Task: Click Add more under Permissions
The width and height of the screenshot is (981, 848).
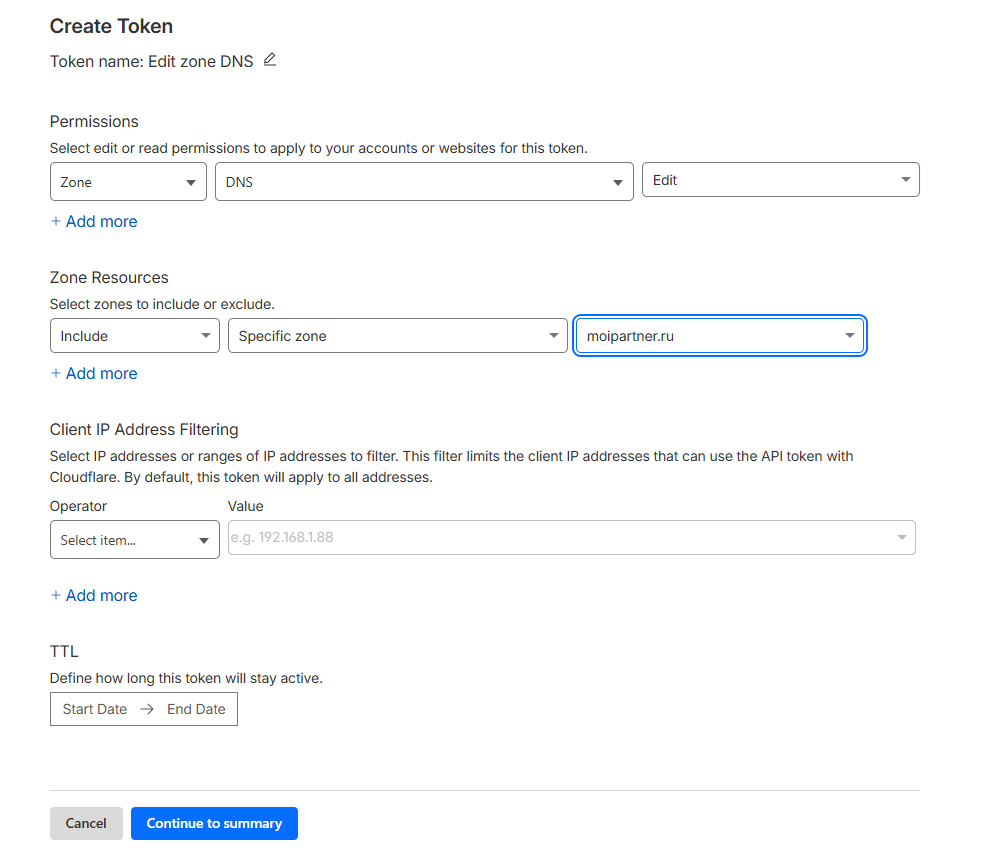Action: pos(101,222)
